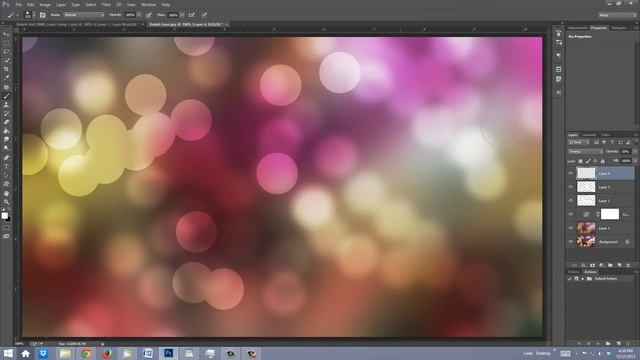Select the Dodge tool
The image size is (640, 360).
(x=6, y=149)
